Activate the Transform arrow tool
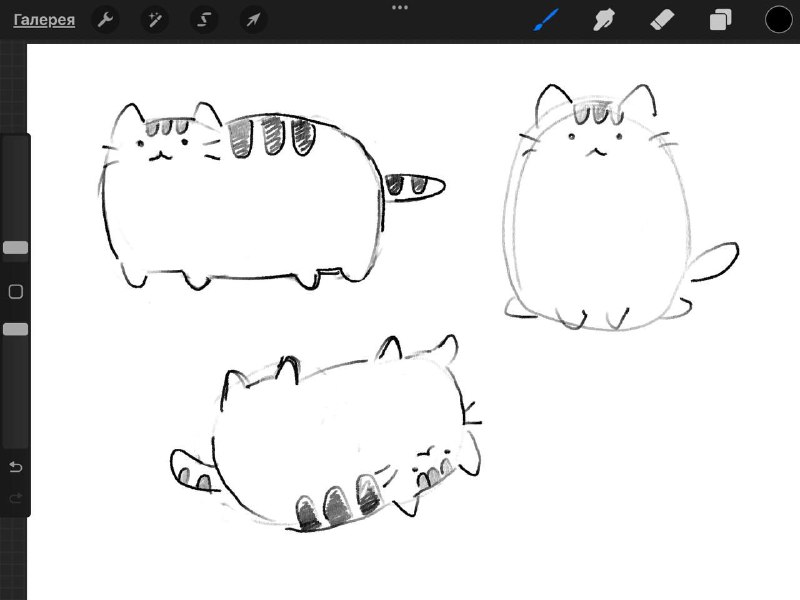800x600 pixels. pyautogui.click(x=254, y=20)
